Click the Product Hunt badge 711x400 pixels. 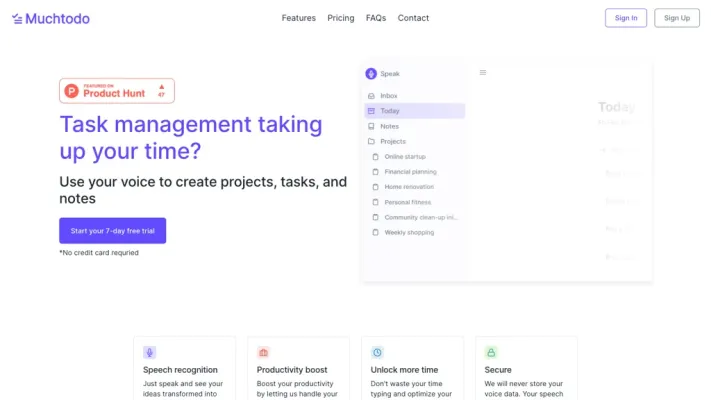pyautogui.click(x=117, y=91)
